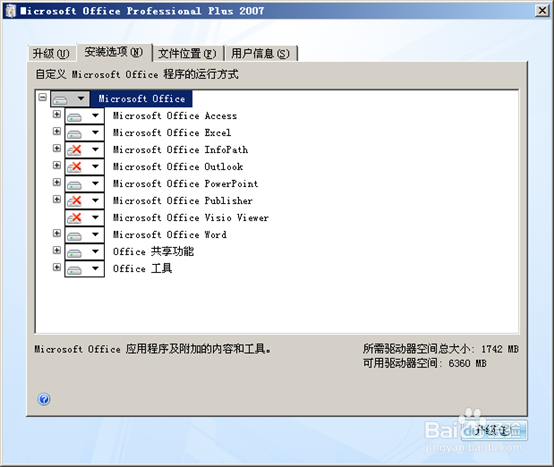
Task: Open install-state dropdown for Office 工具
Action: (84, 268)
